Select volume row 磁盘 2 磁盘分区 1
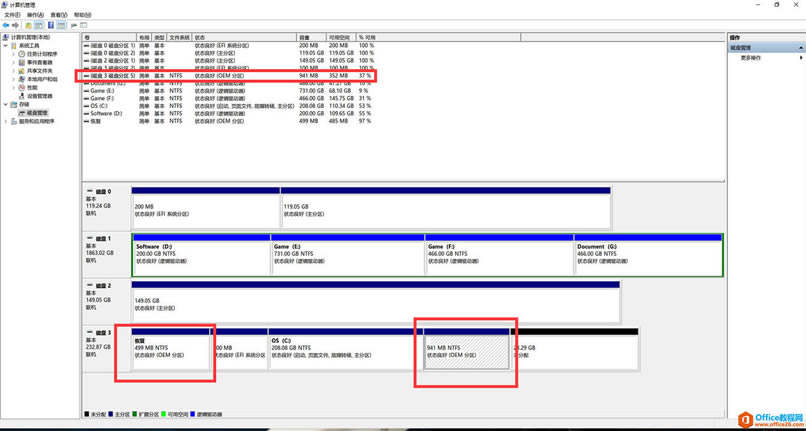 coord(229,60)
